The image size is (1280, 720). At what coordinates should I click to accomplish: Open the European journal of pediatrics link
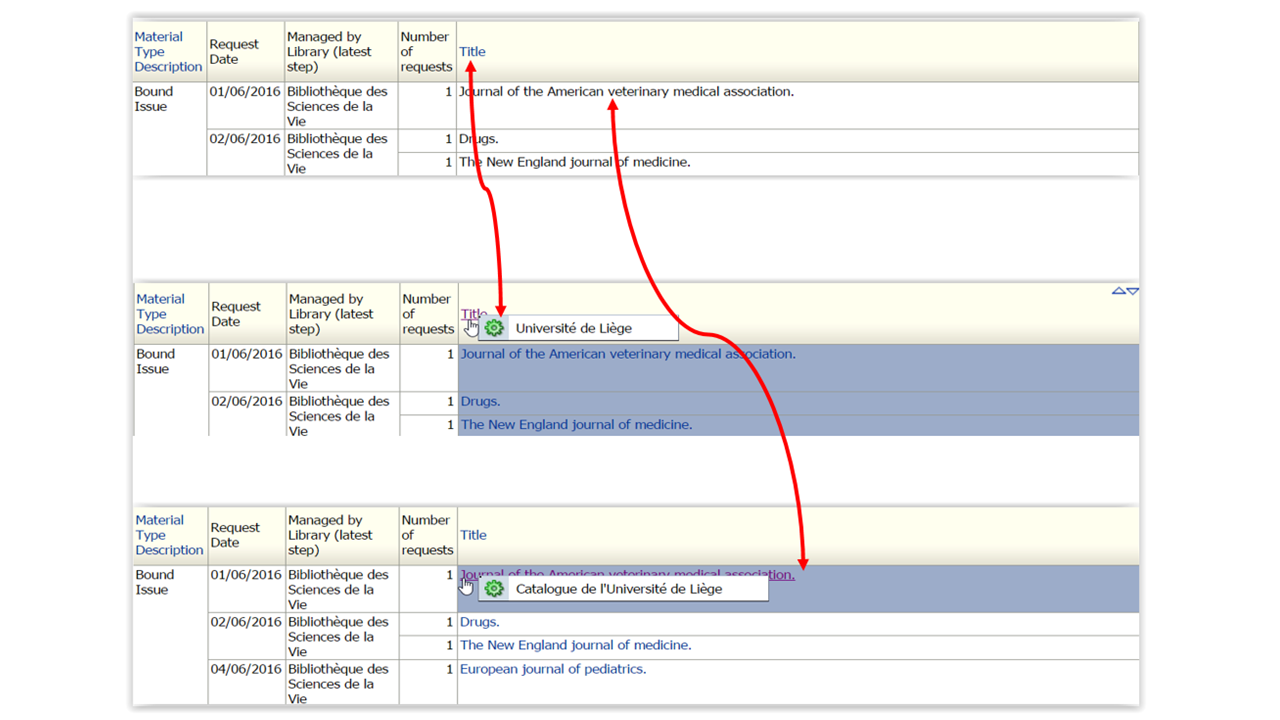coord(553,669)
